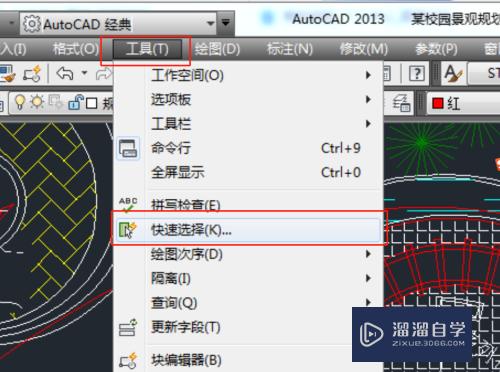The image size is (500, 372).
Task: Open the 参数(P) menu
Action: (436, 49)
